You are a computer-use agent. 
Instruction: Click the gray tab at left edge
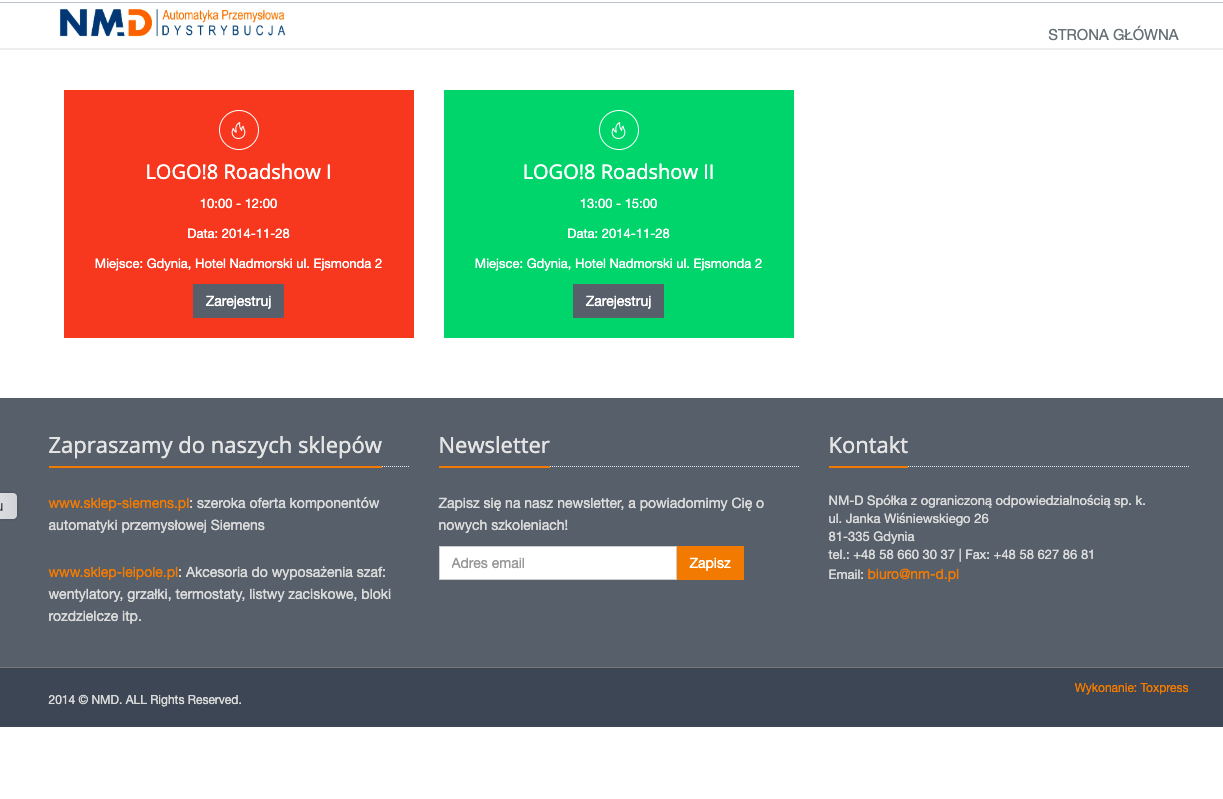click(x=7, y=506)
